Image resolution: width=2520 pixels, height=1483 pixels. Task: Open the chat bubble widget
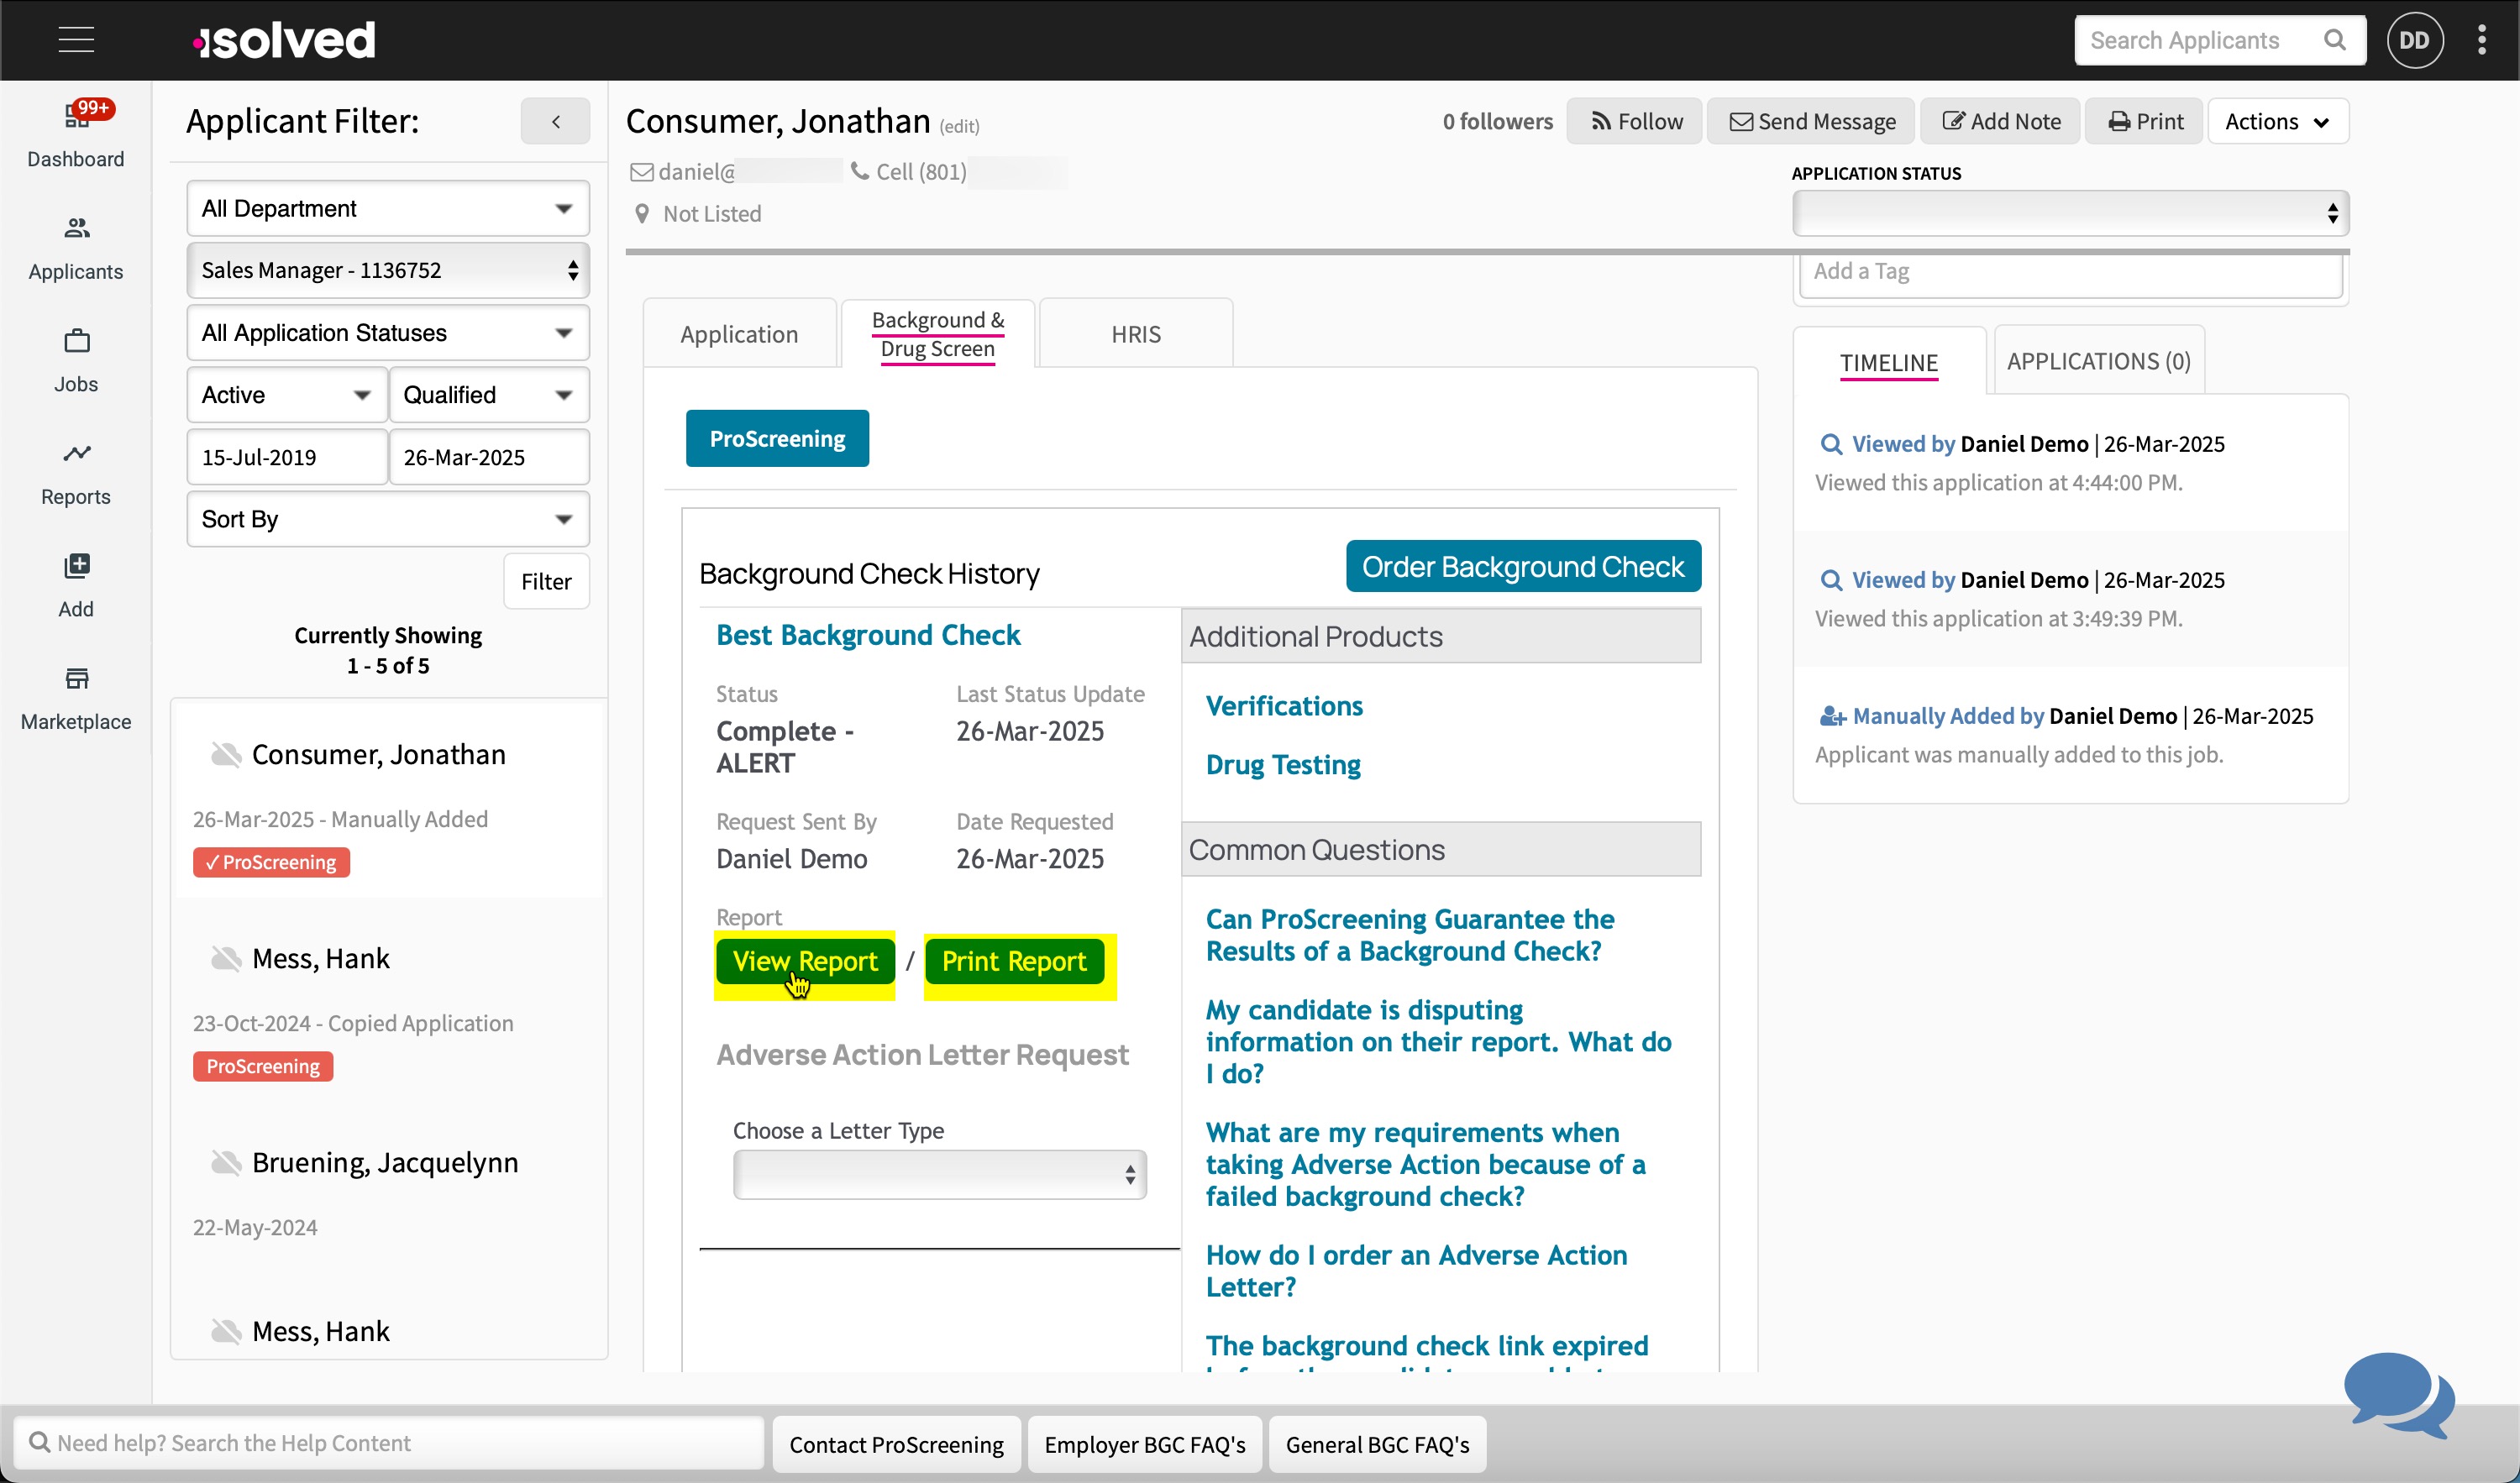pos(2398,1394)
